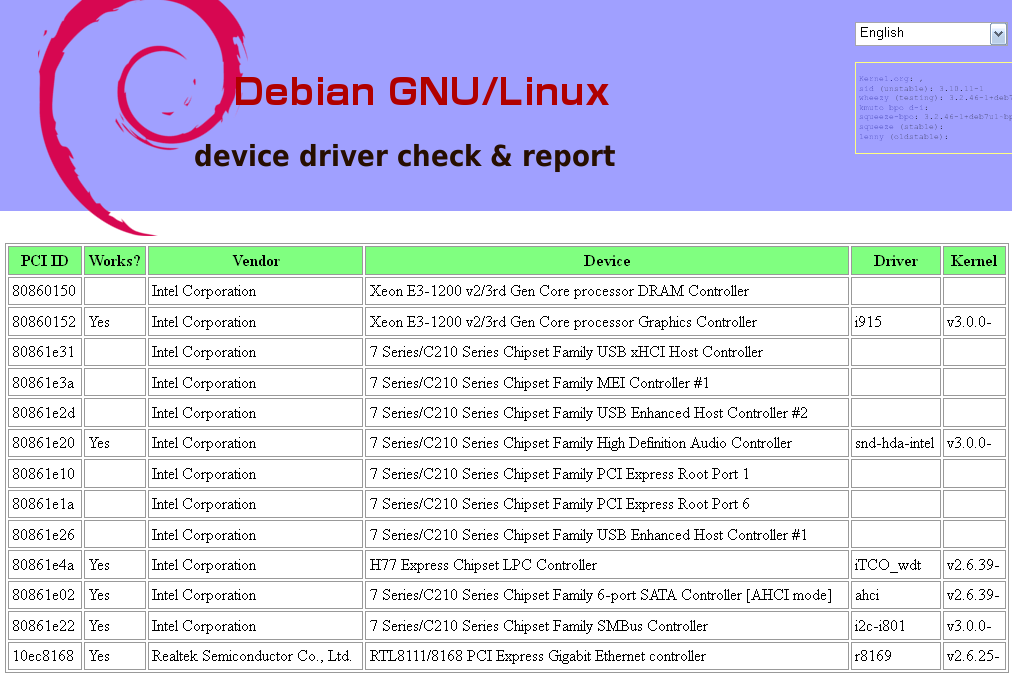This screenshot has width=1012, height=675.
Task: Click the snd-hda-intel driver cell
Action: coord(895,443)
